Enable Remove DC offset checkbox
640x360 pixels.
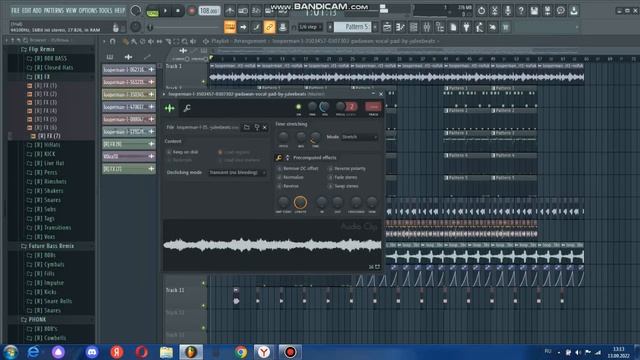point(280,169)
